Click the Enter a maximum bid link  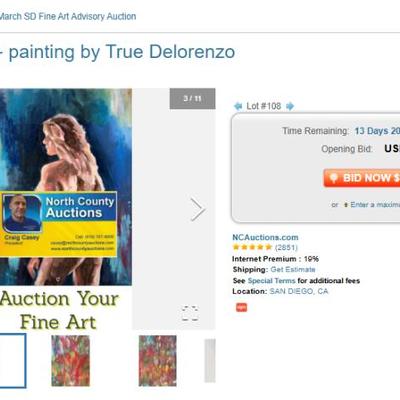pyautogui.click(x=375, y=205)
